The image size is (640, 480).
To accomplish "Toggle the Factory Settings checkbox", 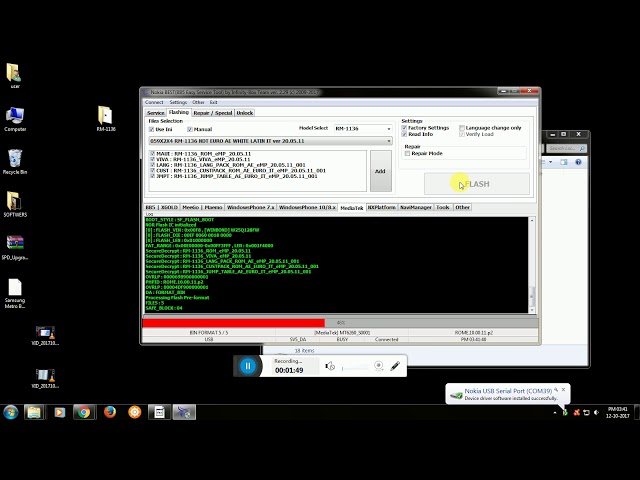I will click(404, 128).
